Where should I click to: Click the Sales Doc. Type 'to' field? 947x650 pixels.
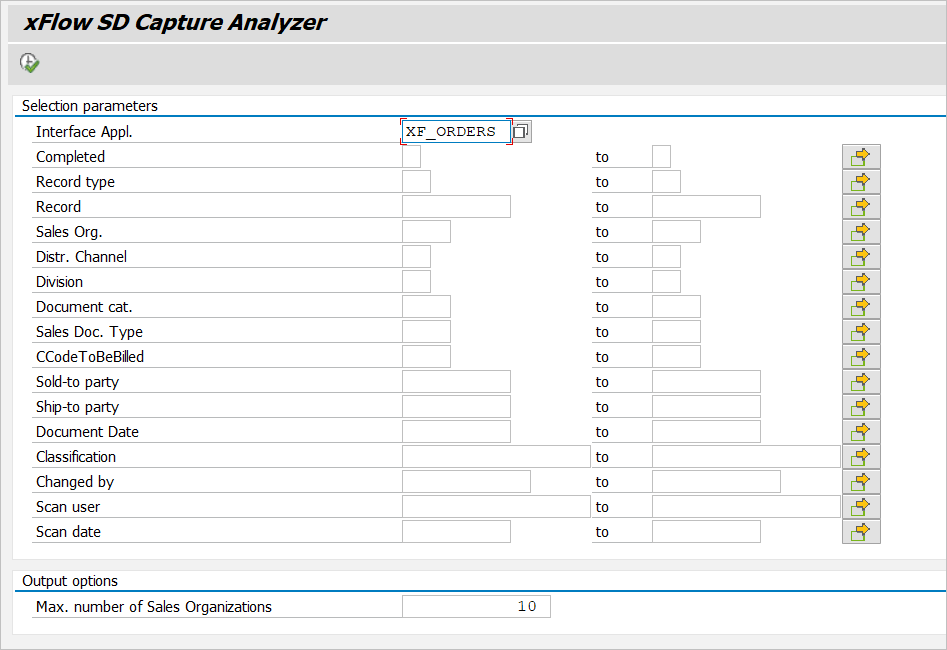676,332
